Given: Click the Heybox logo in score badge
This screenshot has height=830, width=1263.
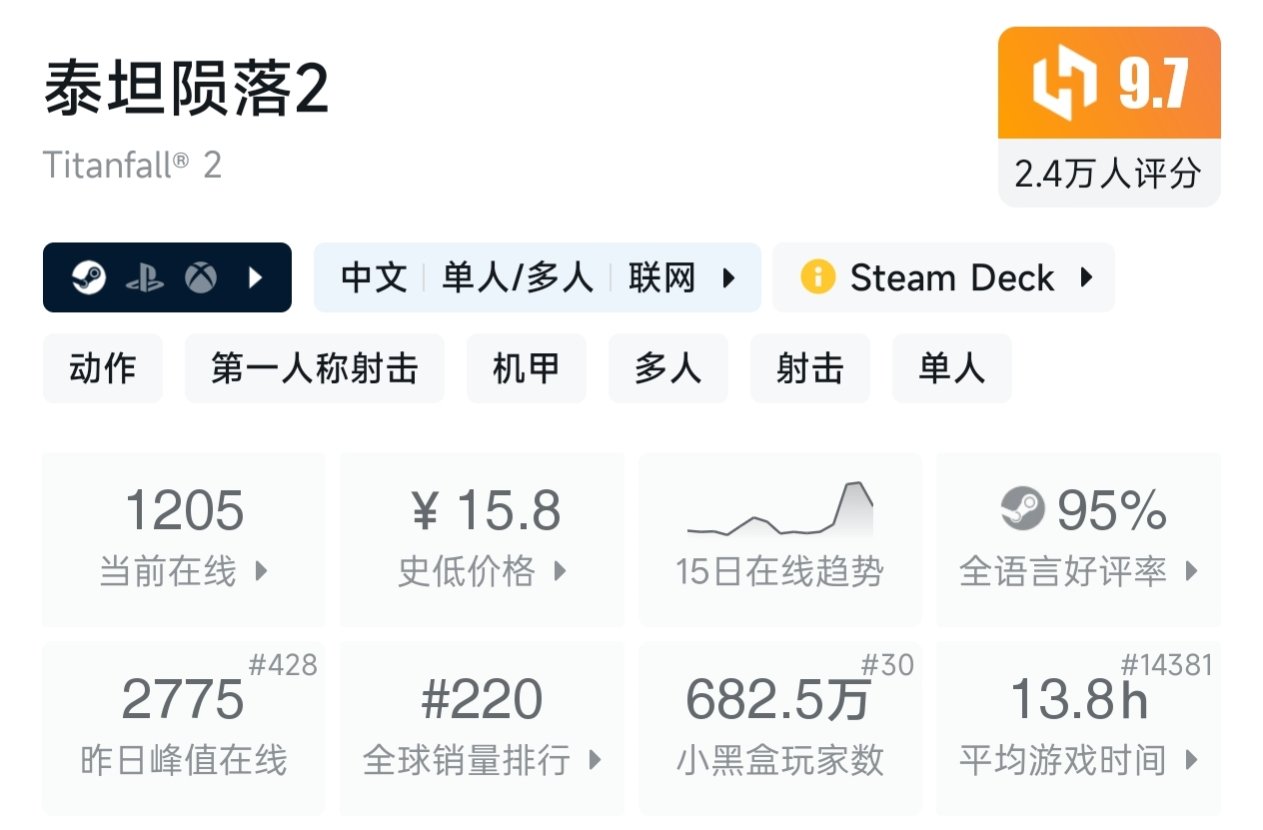Looking at the screenshot, I should click(x=1064, y=84).
